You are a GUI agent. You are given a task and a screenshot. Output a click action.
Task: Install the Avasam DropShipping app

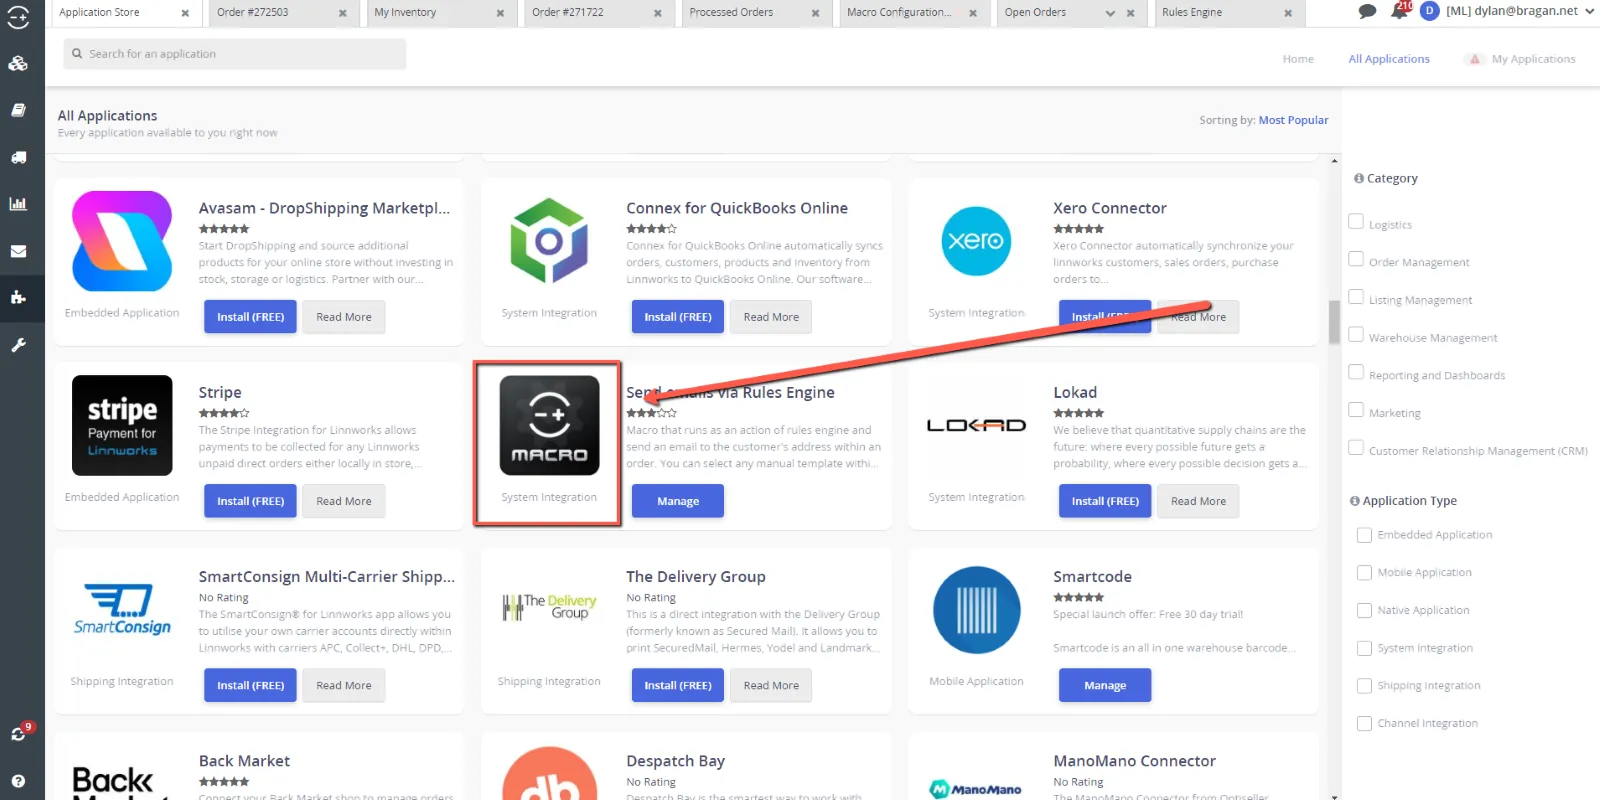(x=250, y=317)
